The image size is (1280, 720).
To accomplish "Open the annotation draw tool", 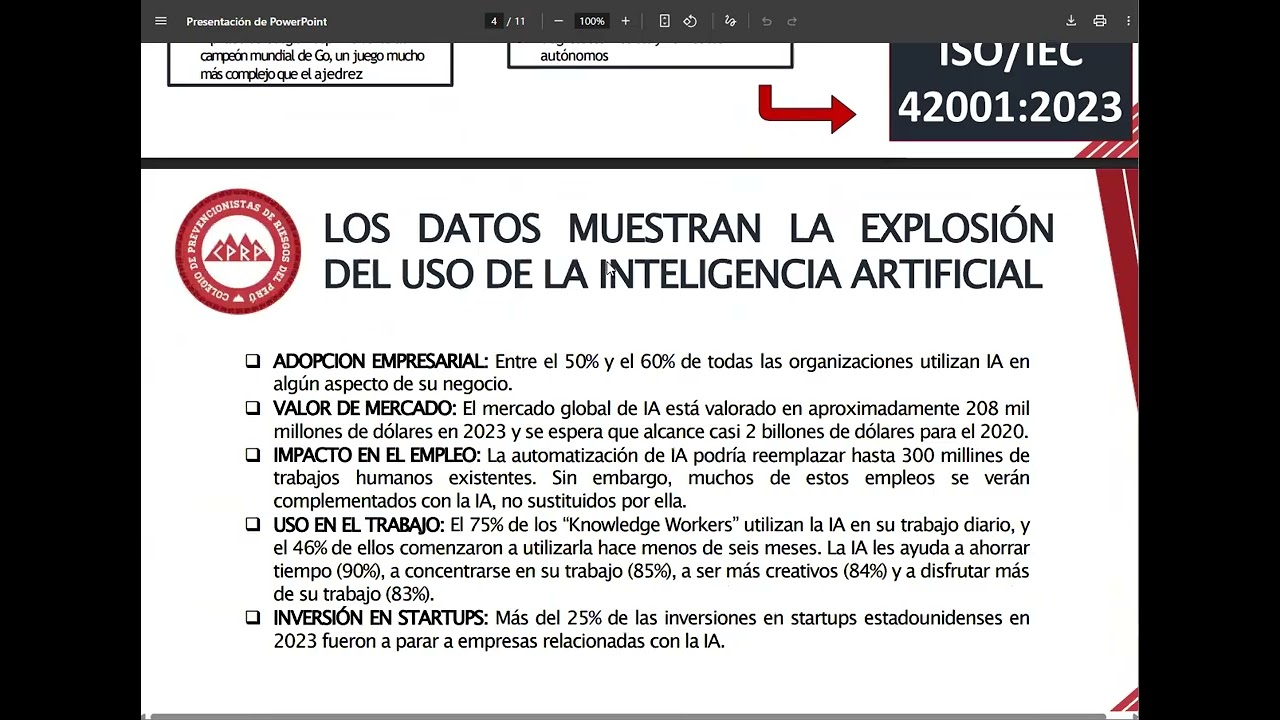I will tap(730, 21).
